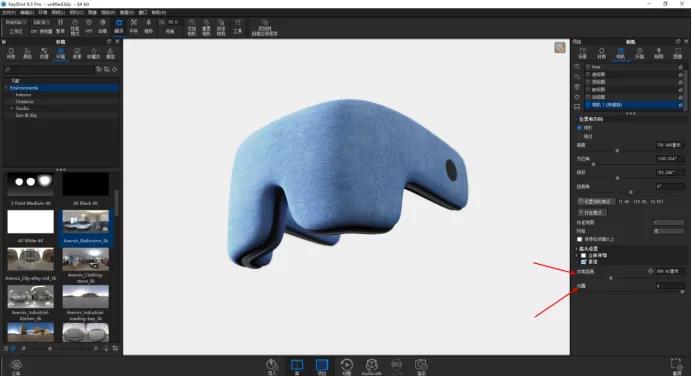Screen dimensions: 692x376
Task: Select the Sun & Sky folder
Action: click(x=26, y=115)
